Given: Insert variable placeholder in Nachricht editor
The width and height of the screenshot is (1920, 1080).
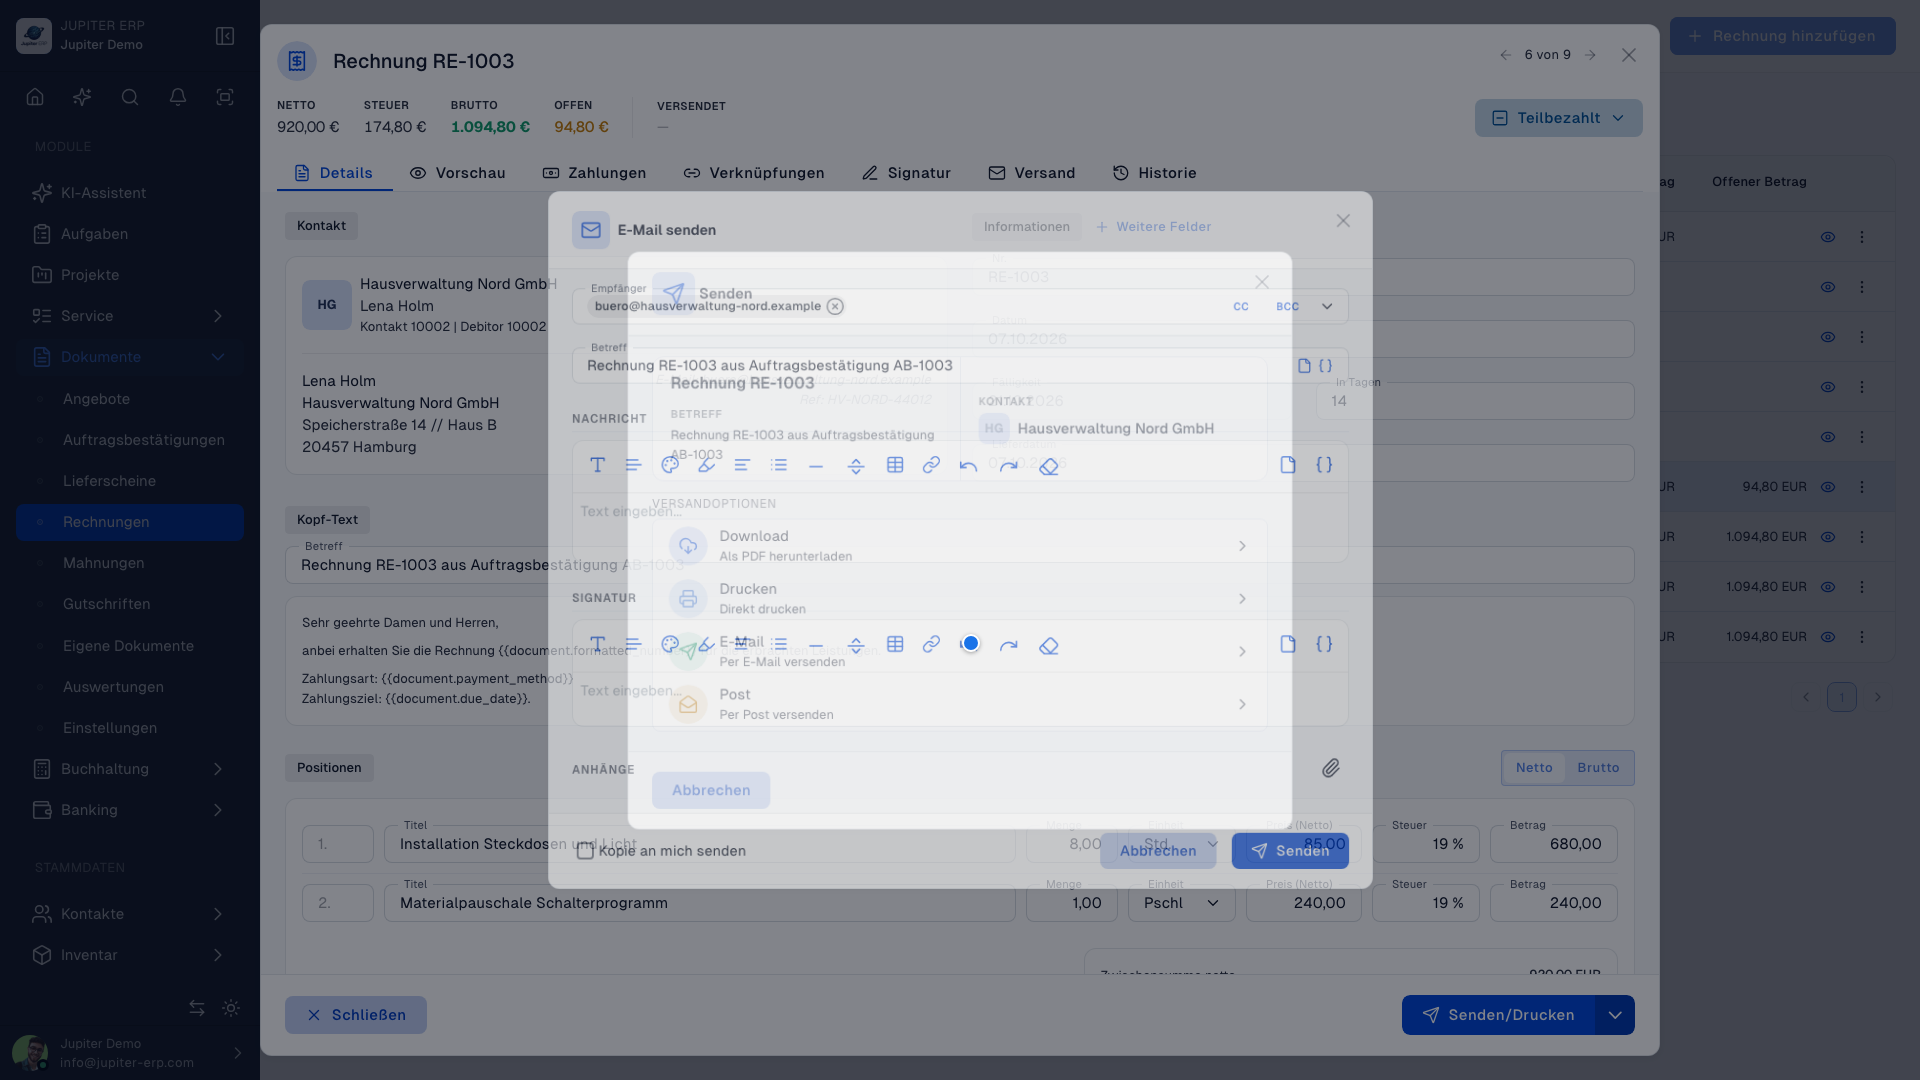Looking at the screenshot, I should click(1324, 465).
